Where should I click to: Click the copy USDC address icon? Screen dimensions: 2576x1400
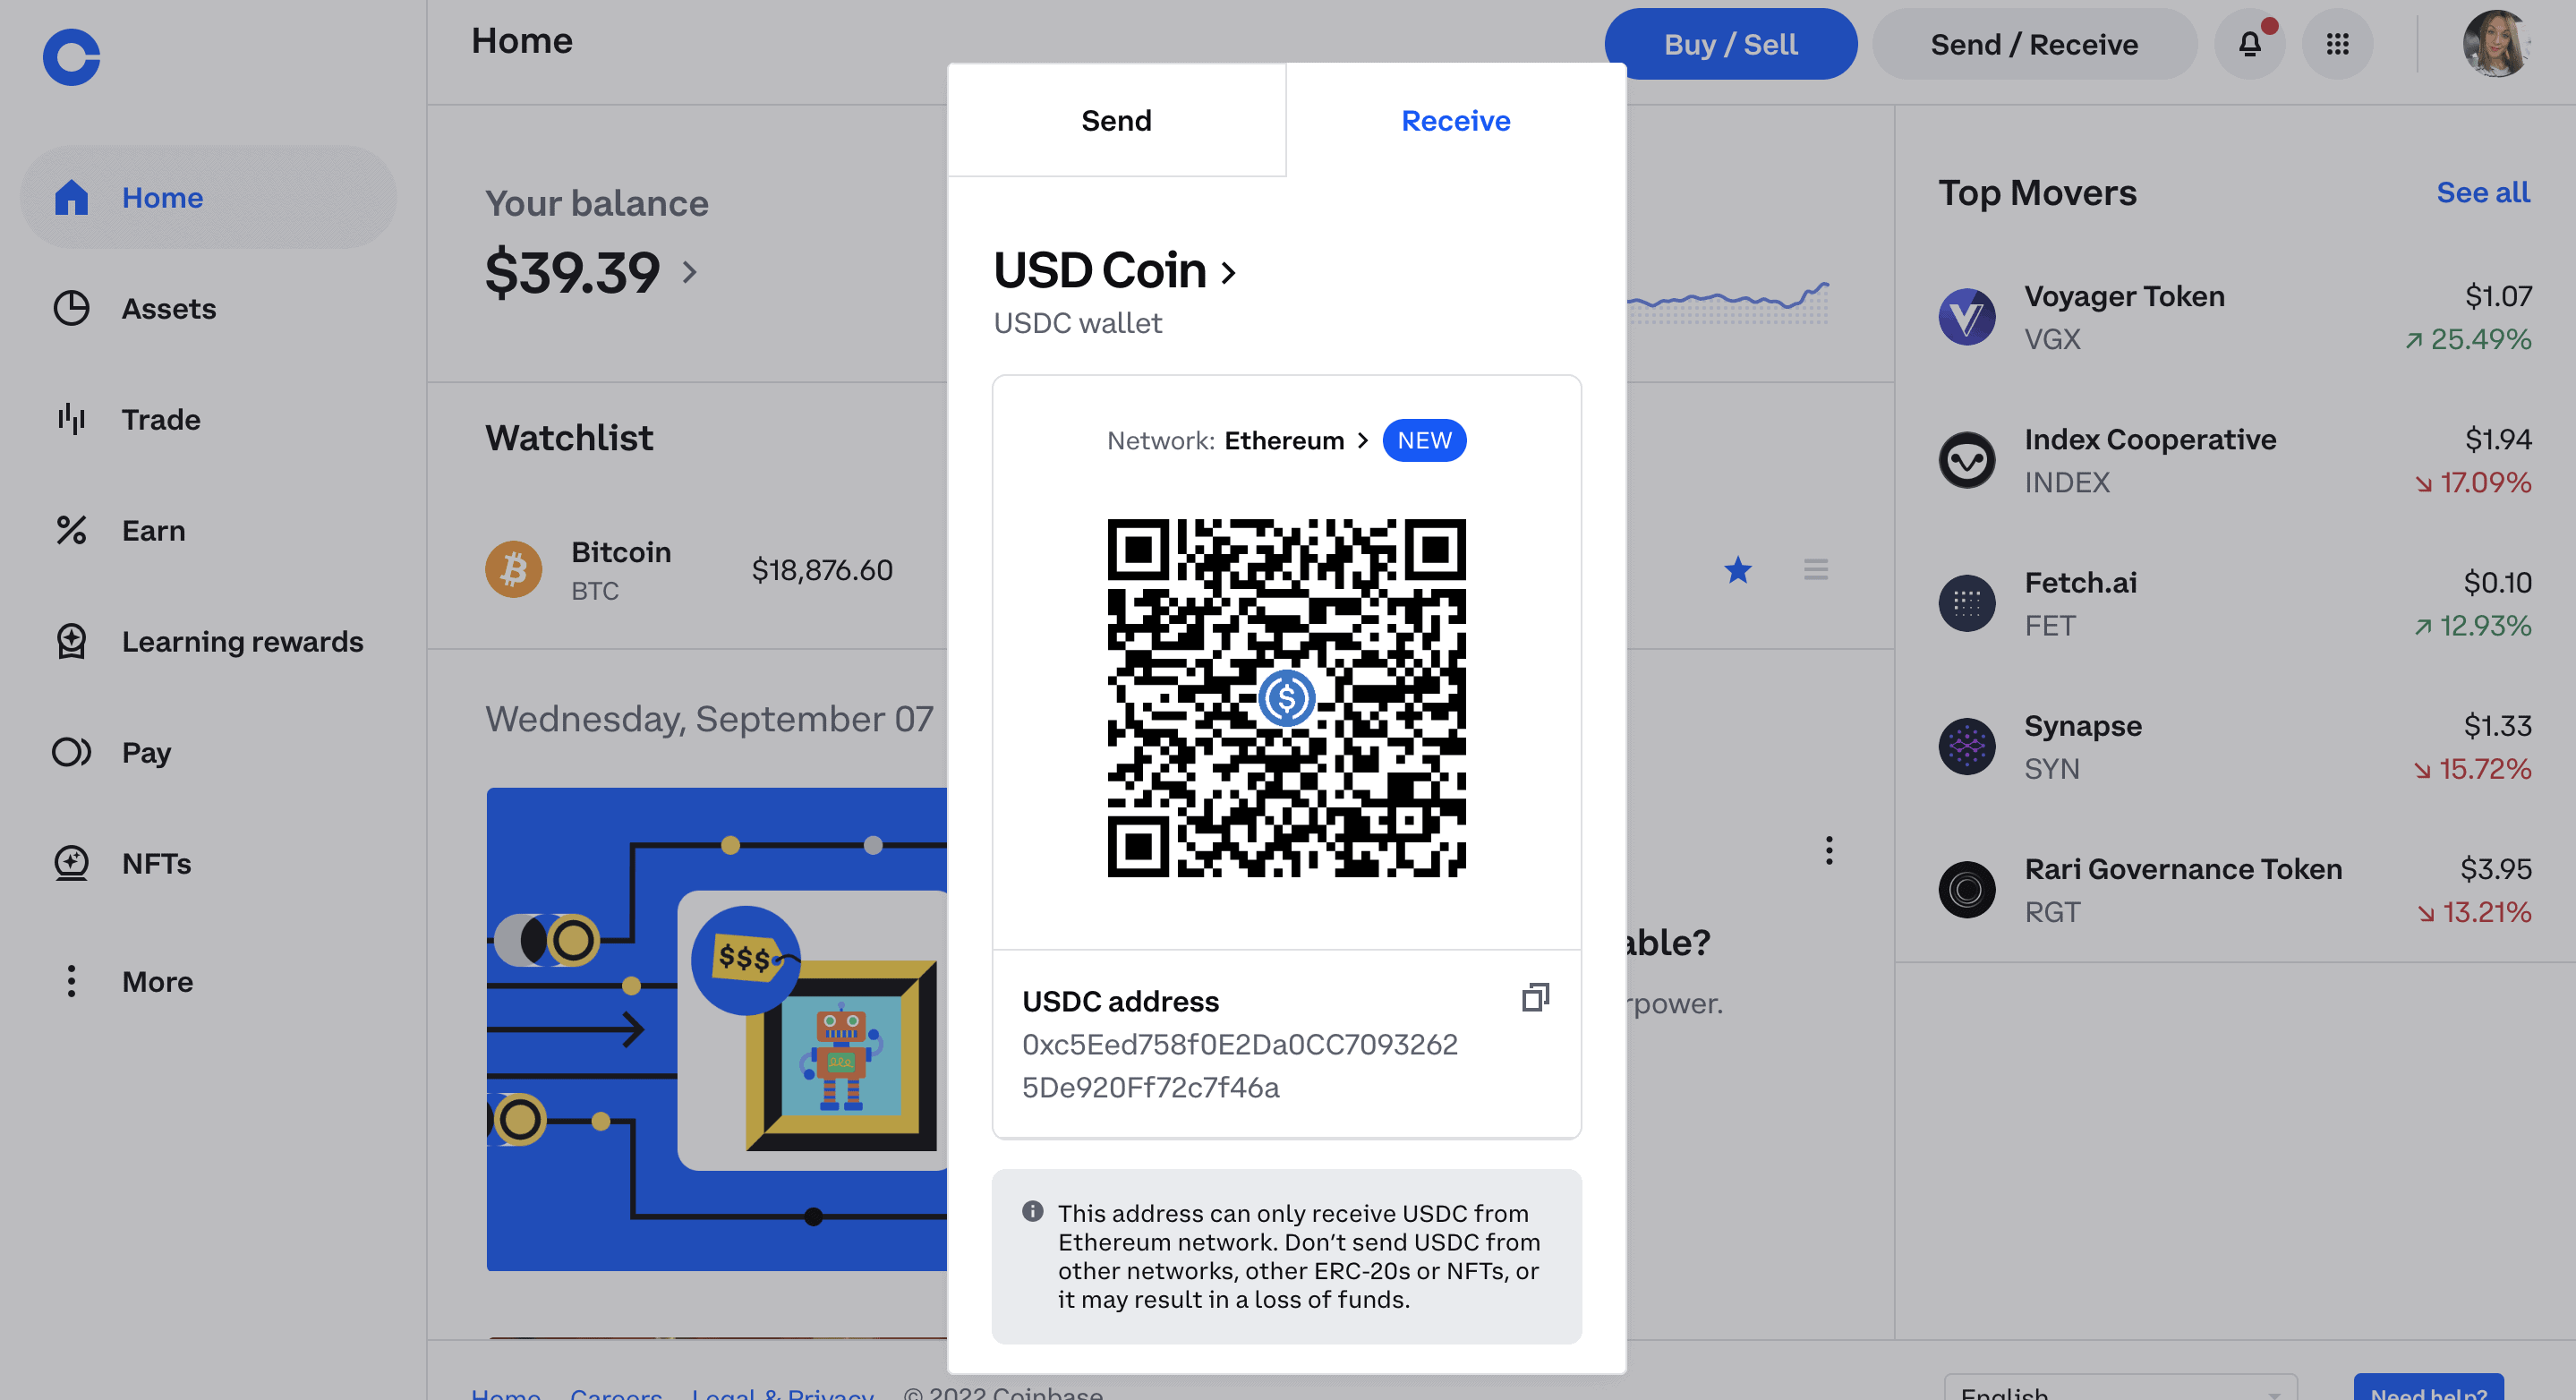1533,996
